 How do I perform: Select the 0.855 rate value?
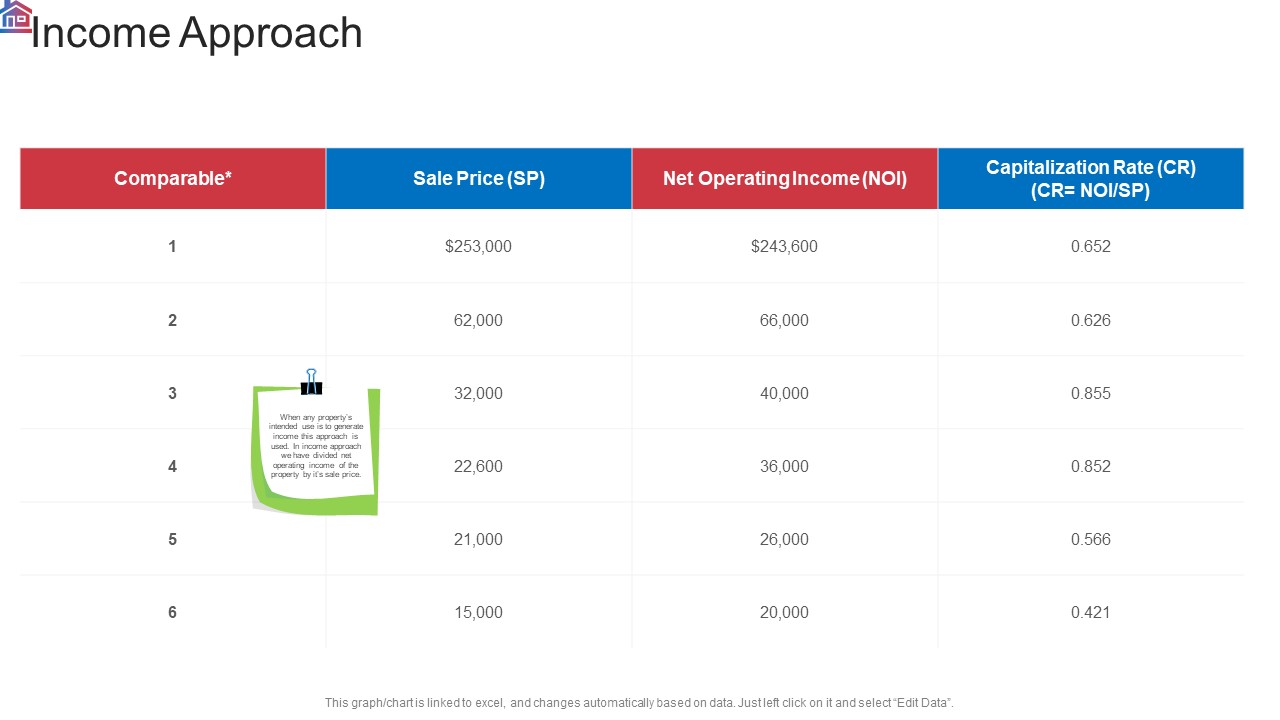coord(1091,393)
